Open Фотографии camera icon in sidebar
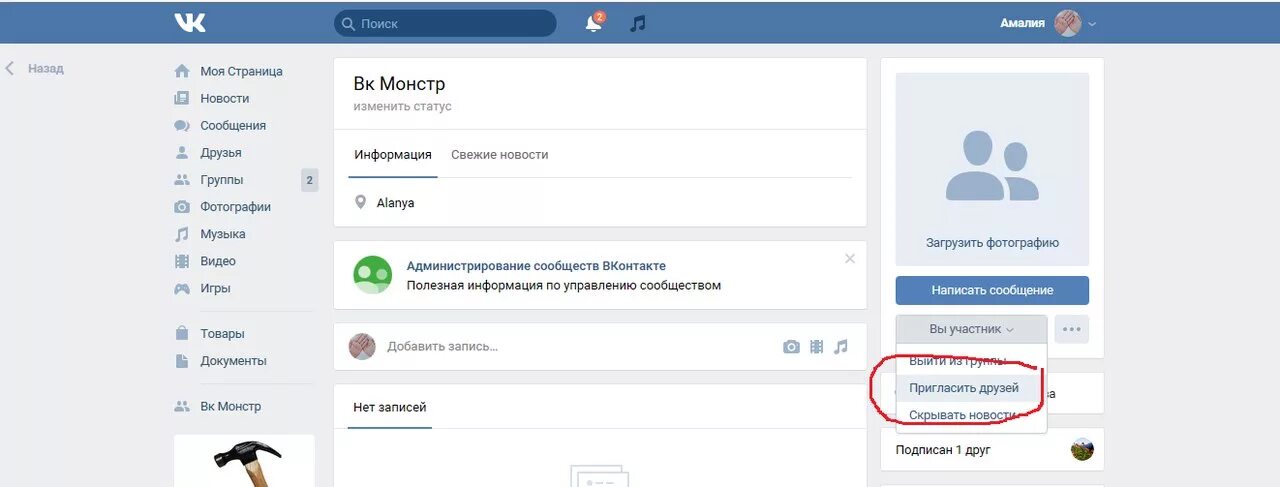The height and width of the screenshot is (487, 1280). pos(182,207)
